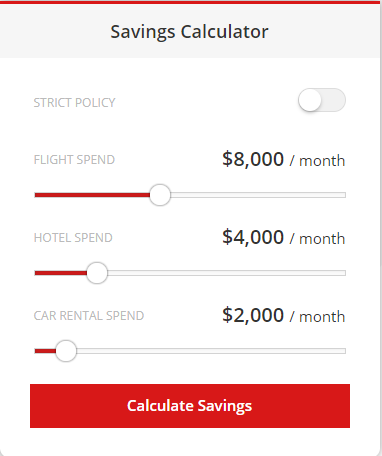Click the Flight Spend slider handle

point(160,195)
